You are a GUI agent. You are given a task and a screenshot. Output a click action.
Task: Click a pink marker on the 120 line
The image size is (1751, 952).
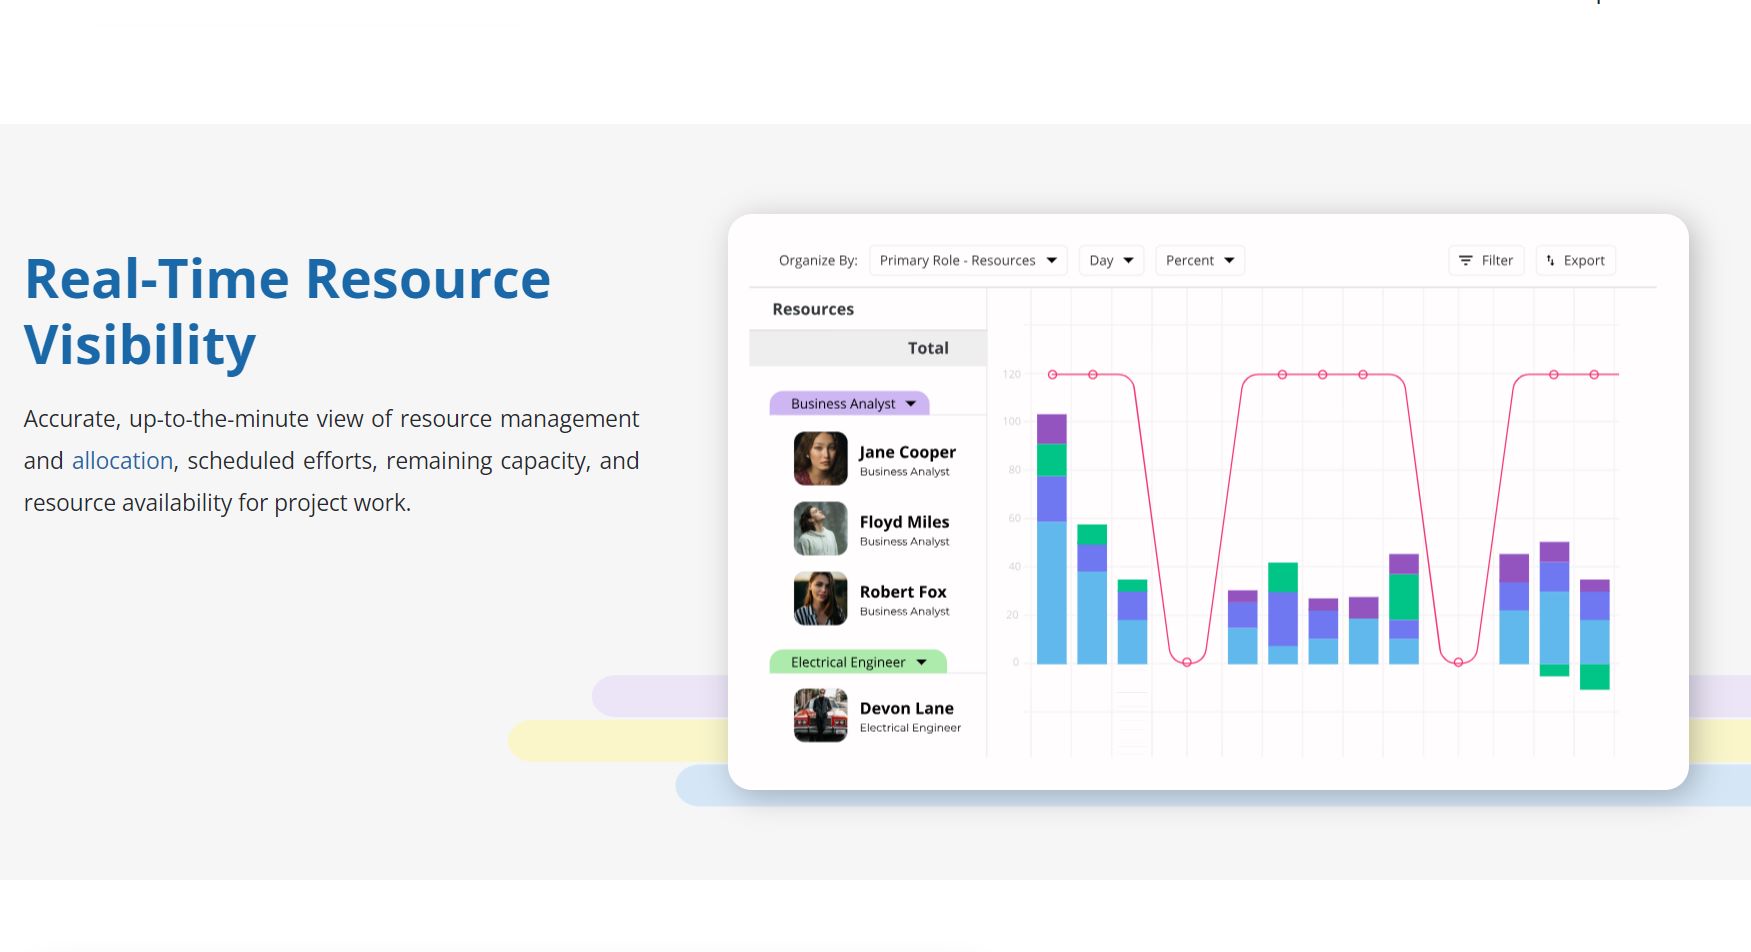point(1053,374)
